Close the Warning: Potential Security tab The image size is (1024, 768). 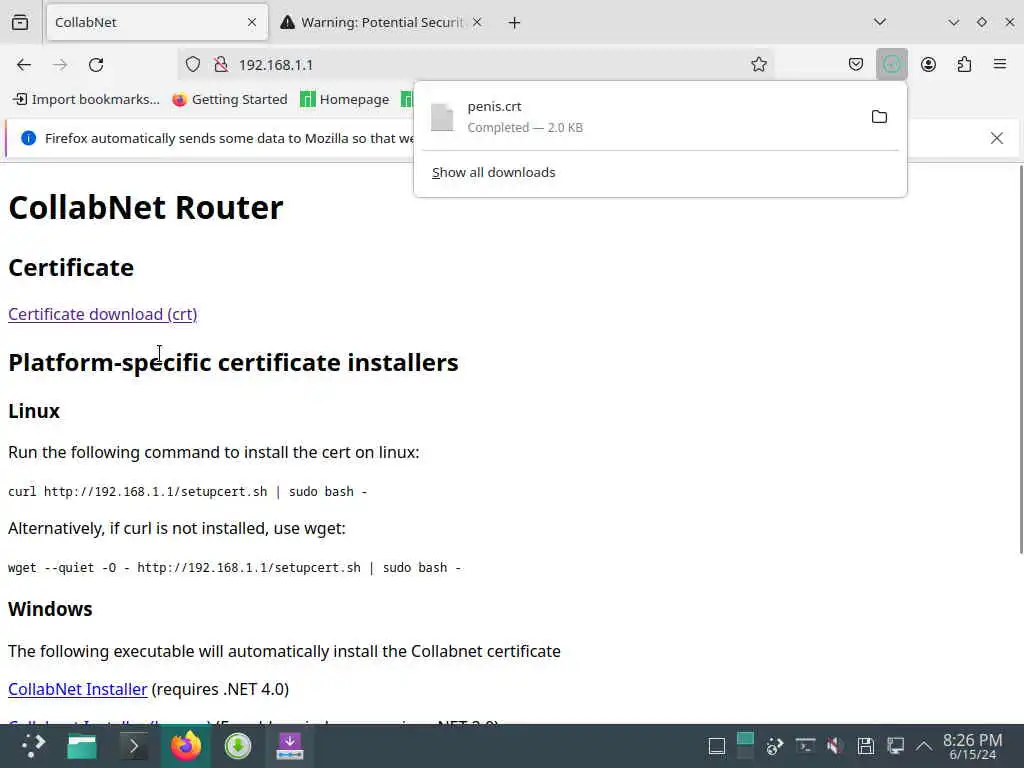[x=477, y=22]
